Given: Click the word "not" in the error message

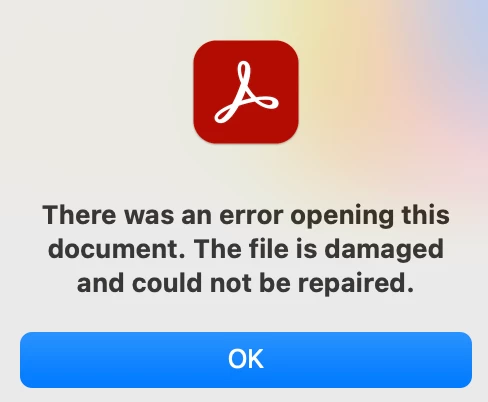Looking at the screenshot, I should tap(230, 284).
